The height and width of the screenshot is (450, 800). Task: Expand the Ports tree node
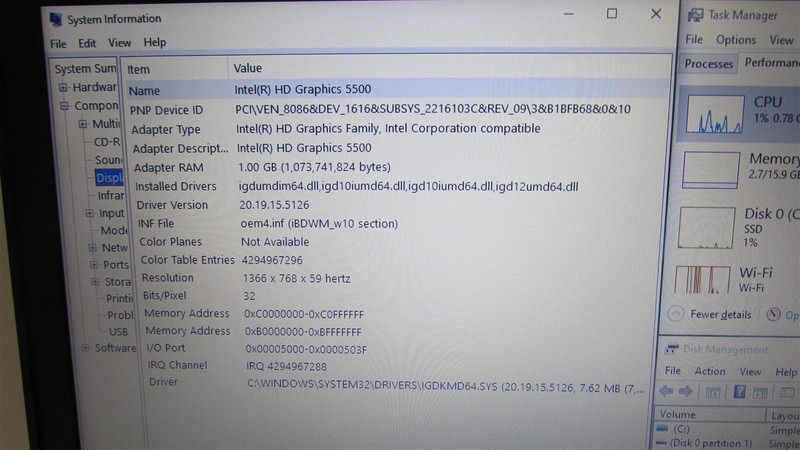point(94,265)
